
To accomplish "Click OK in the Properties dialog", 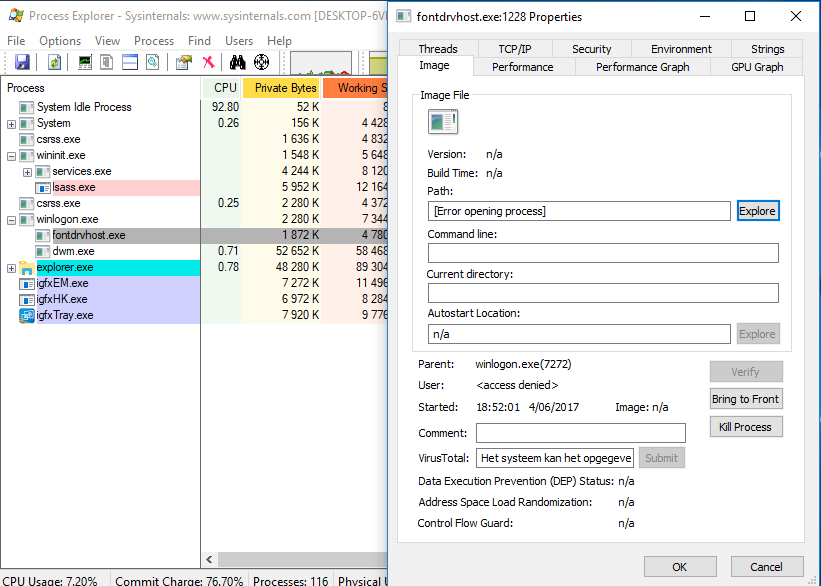I will (680, 567).
